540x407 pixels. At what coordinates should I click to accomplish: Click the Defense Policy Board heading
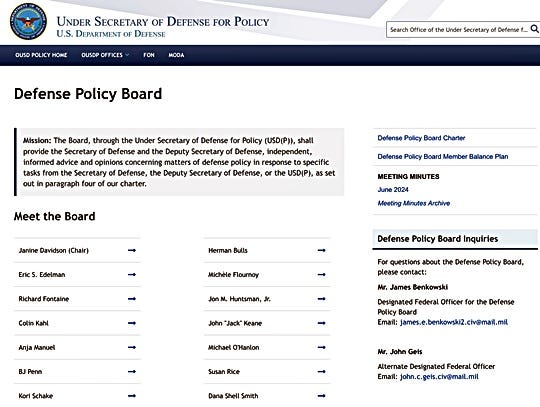pyautogui.click(x=88, y=94)
